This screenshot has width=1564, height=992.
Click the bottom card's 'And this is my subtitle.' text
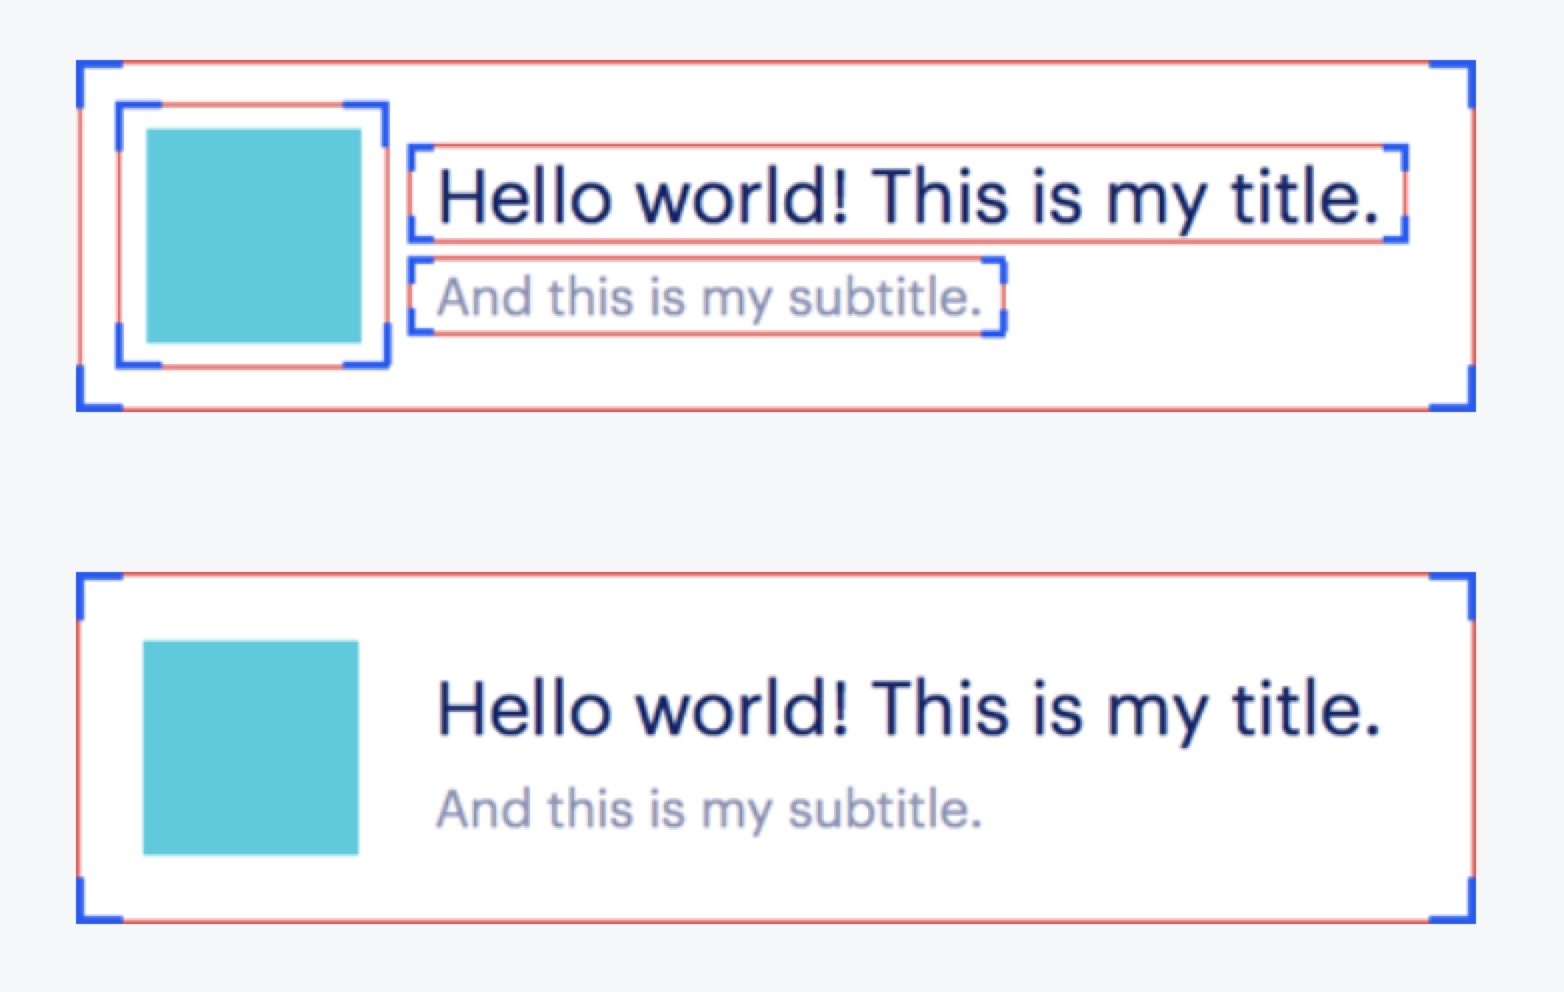click(709, 809)
